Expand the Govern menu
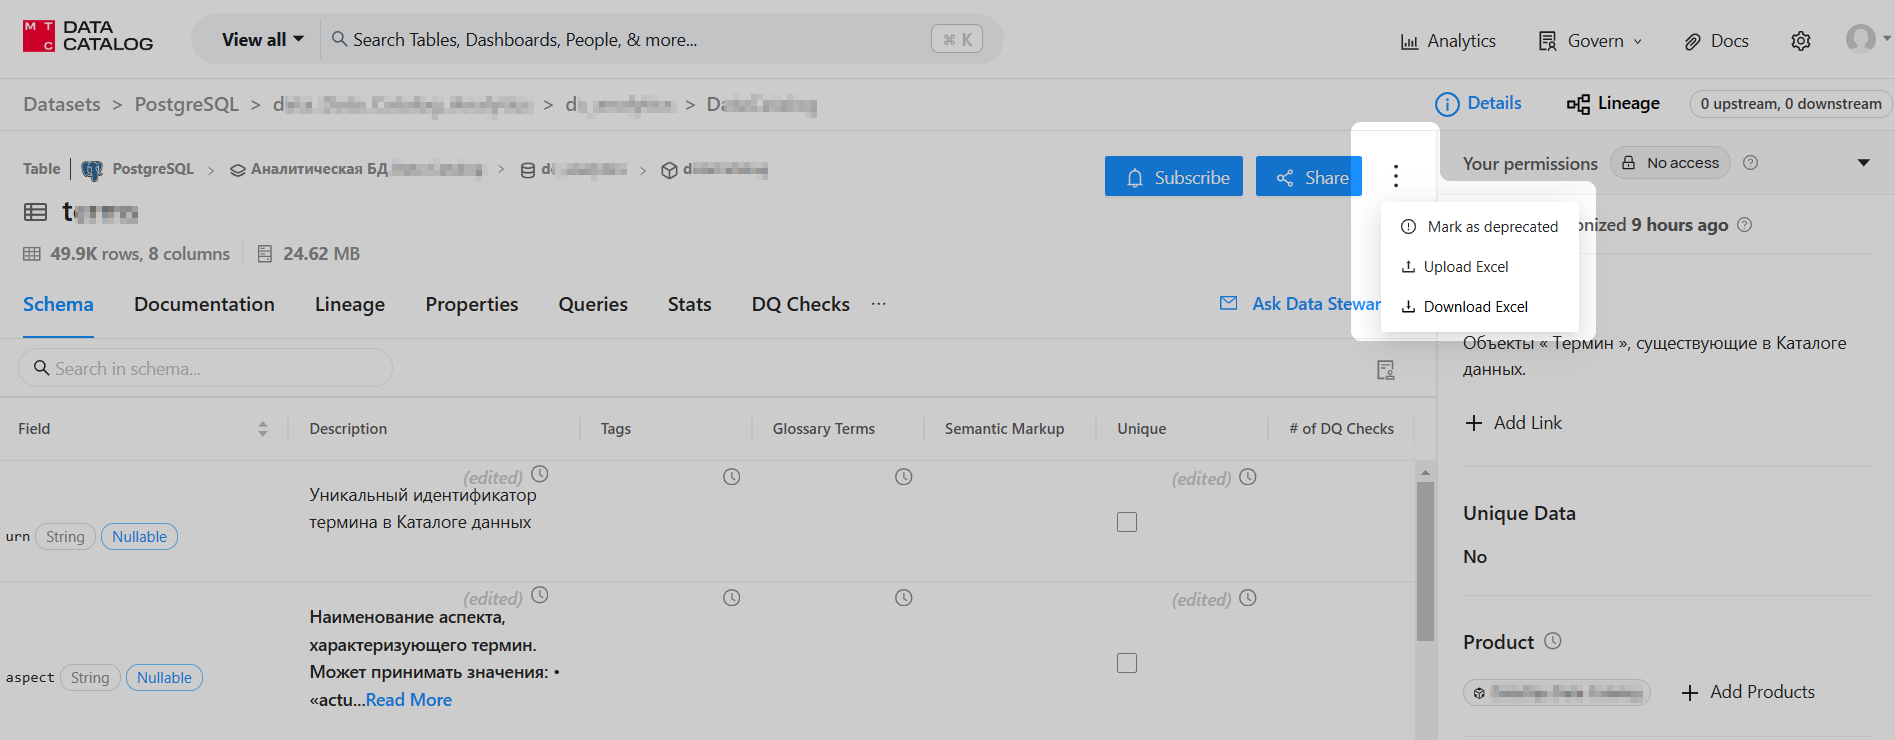 pyautogui.click(x=1590, y=41)
